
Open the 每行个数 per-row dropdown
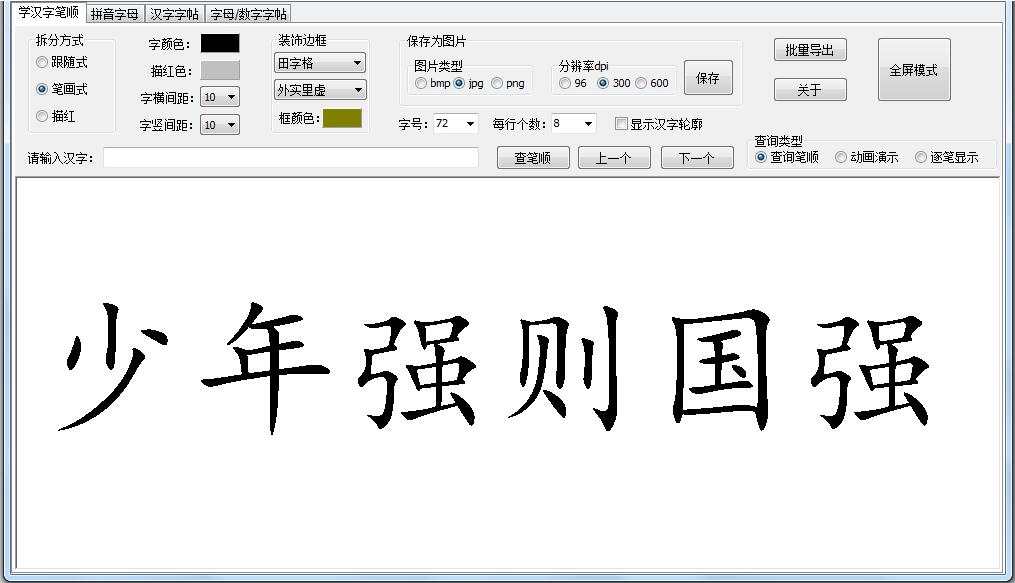pos(570,123)
